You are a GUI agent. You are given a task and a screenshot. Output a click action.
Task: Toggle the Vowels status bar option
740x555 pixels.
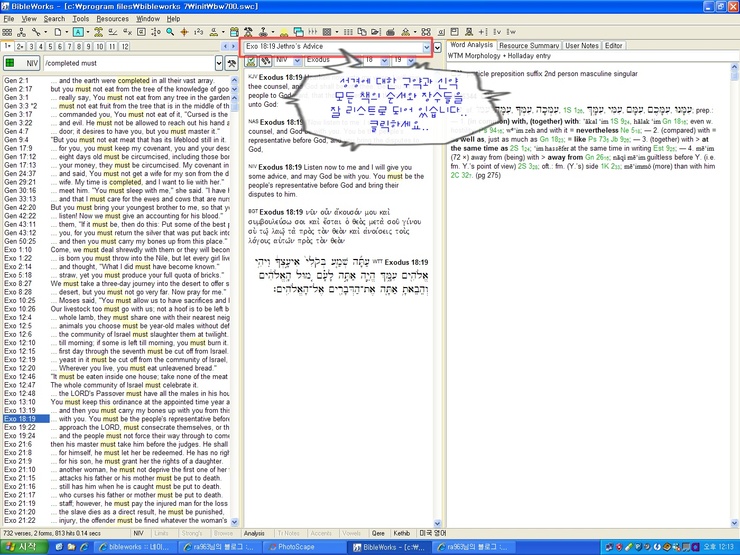352,533
